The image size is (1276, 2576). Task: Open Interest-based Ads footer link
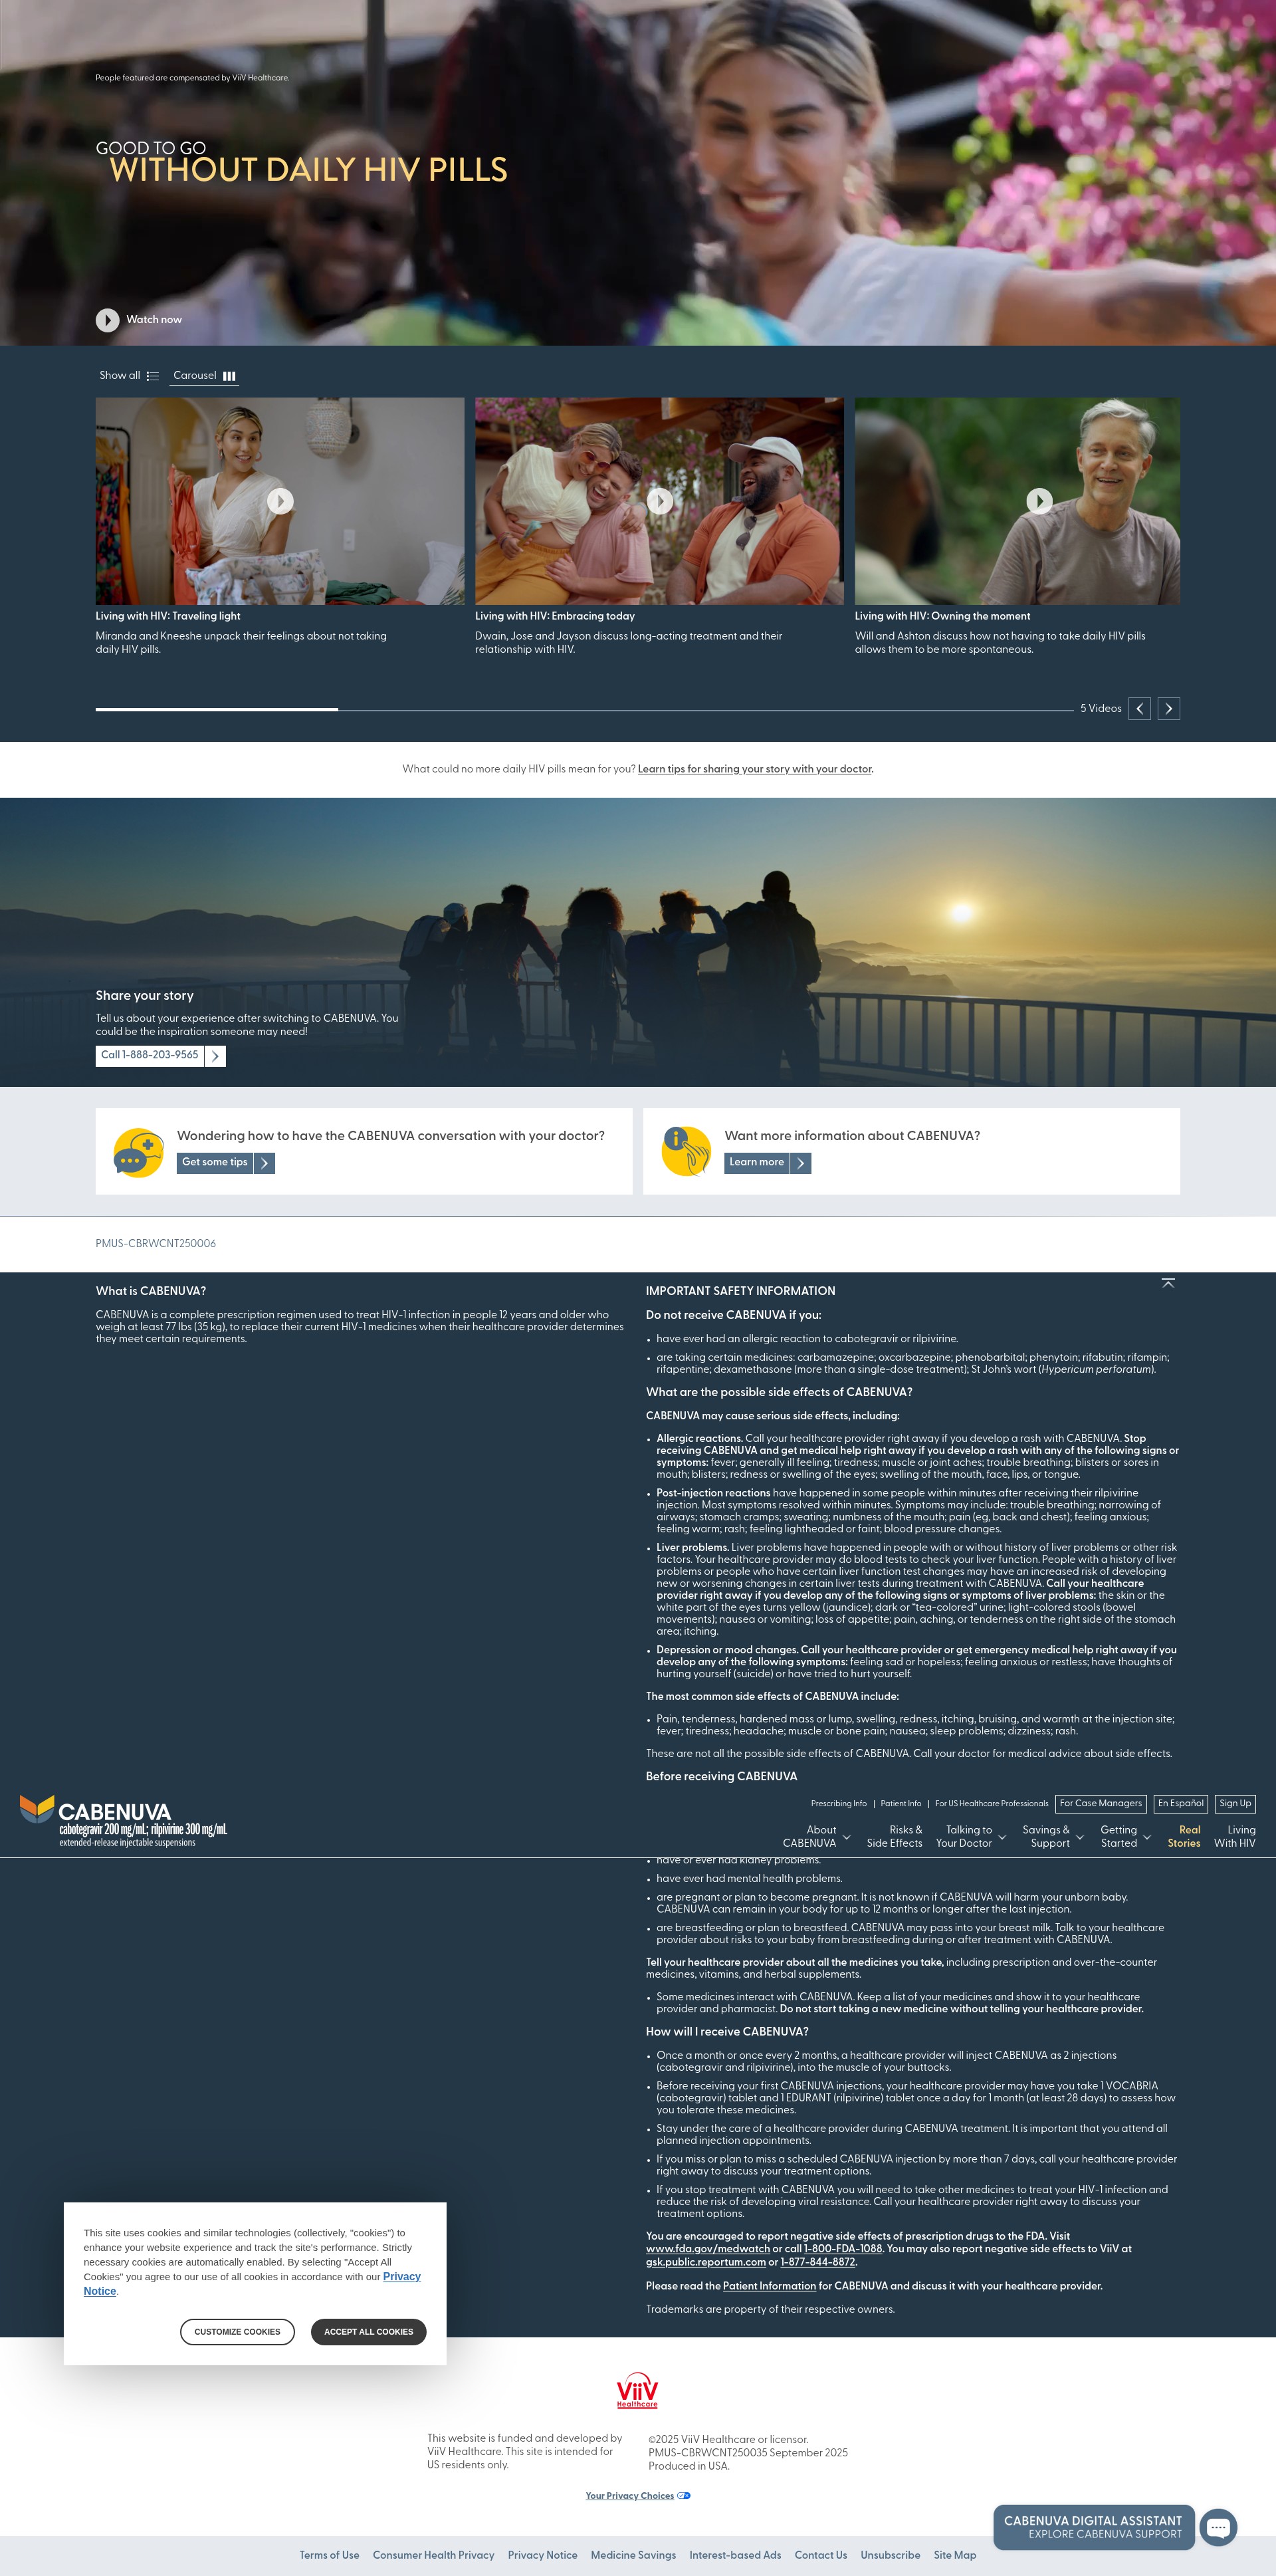(x=735, y=2555)
